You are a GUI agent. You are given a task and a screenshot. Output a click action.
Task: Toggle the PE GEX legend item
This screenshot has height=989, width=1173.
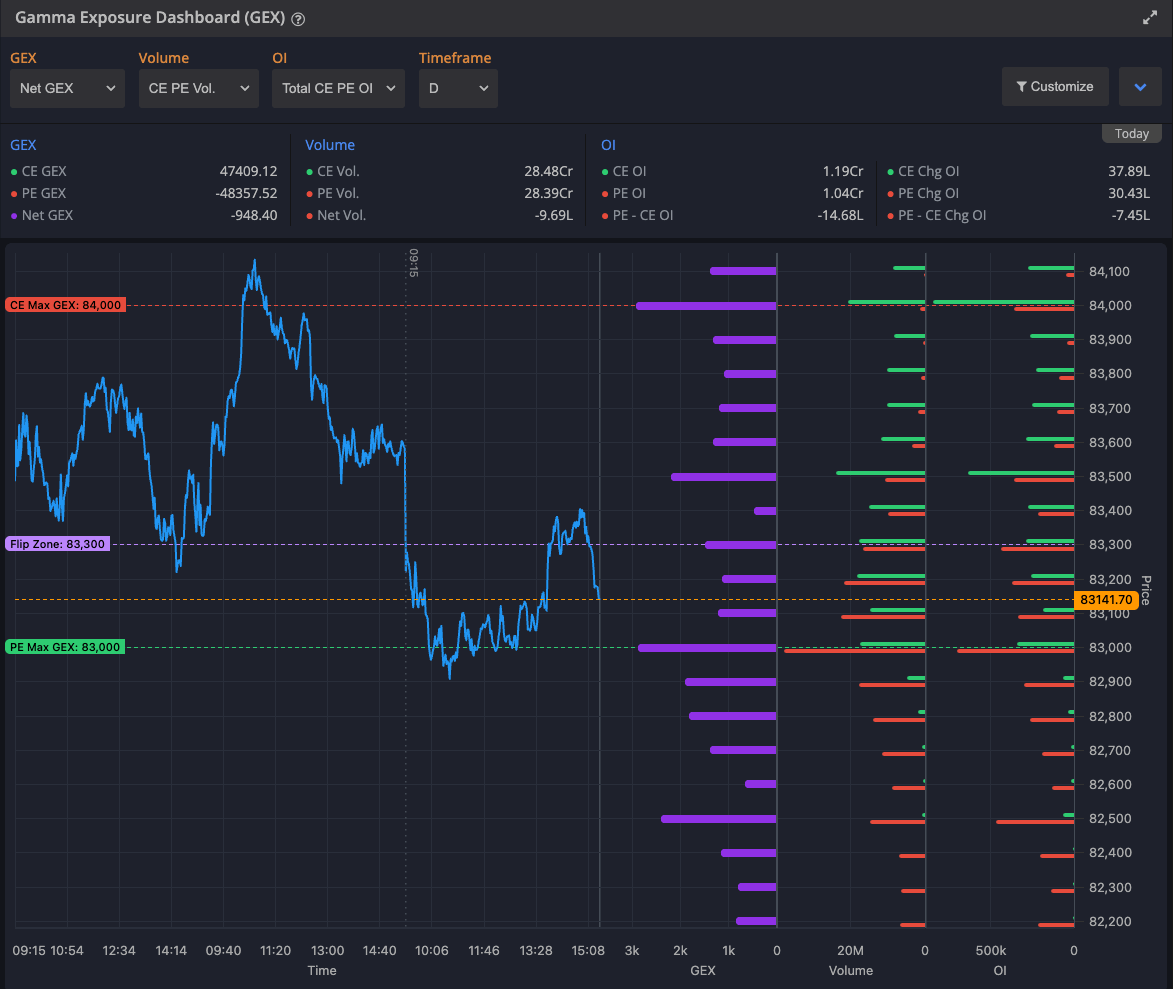pos(43,193)
